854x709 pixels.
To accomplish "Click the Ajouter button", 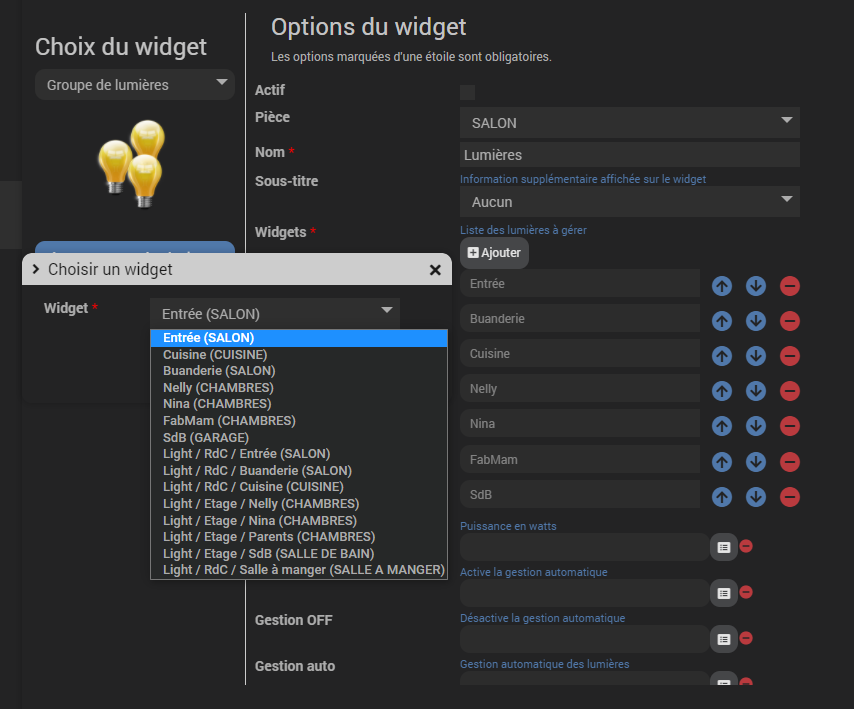I will coord(494,253).
